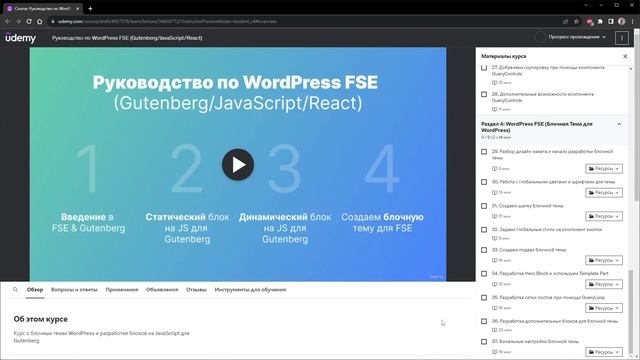
Task: Open the red extension icon in toolbar
Action: coord(589,21)
